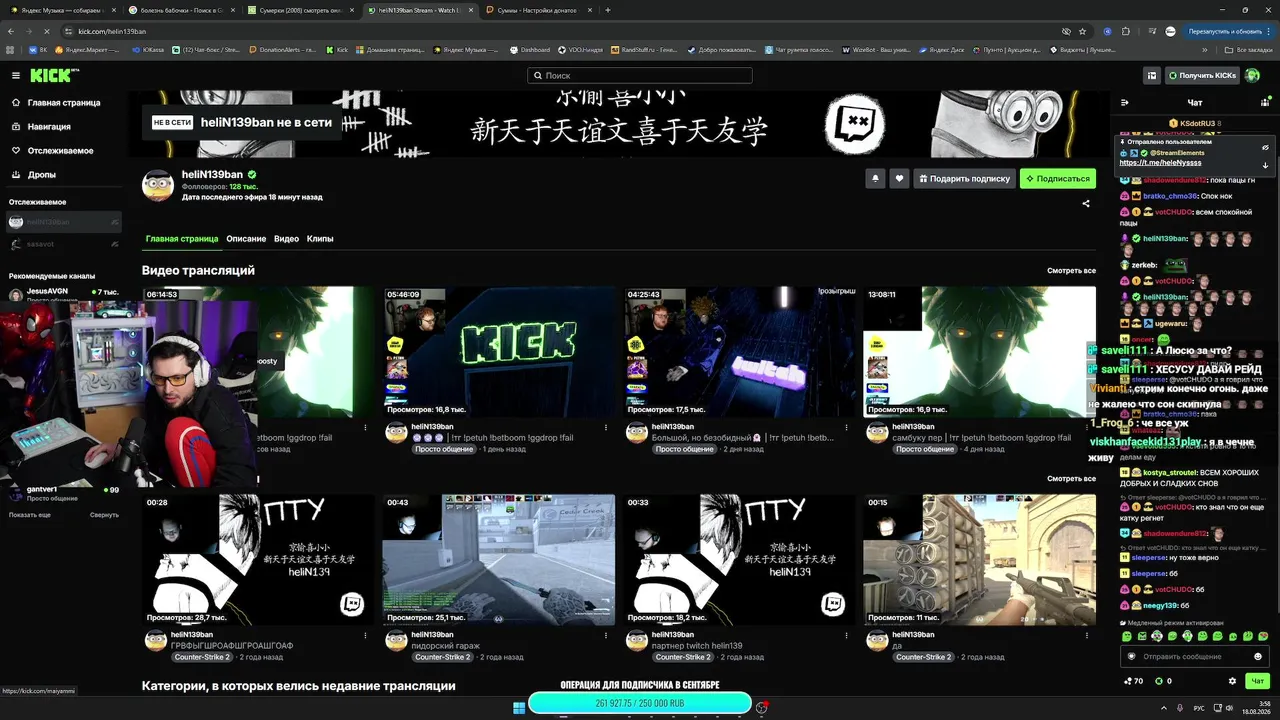Collapse the chat panel with arrow icon
This screenshot has height=720, width=1280.
(x=1124, y=102)
